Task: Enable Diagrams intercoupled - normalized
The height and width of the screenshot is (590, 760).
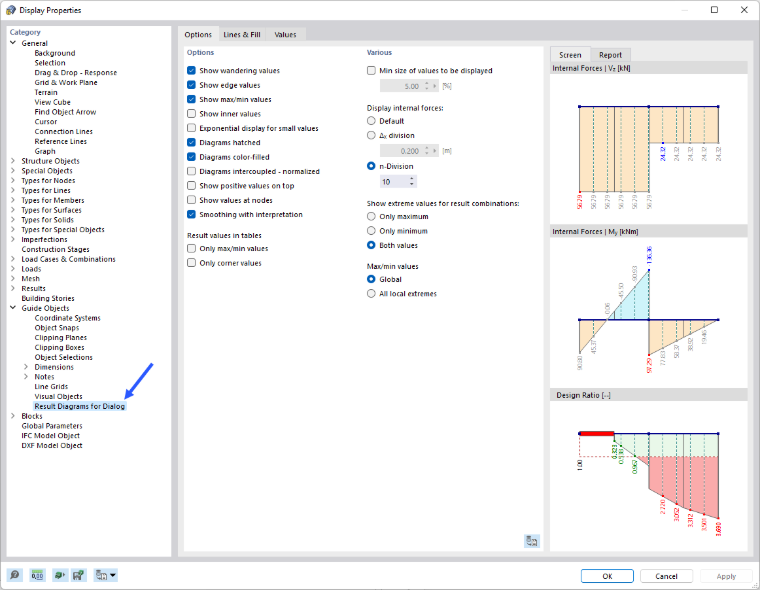Action: 191,171
